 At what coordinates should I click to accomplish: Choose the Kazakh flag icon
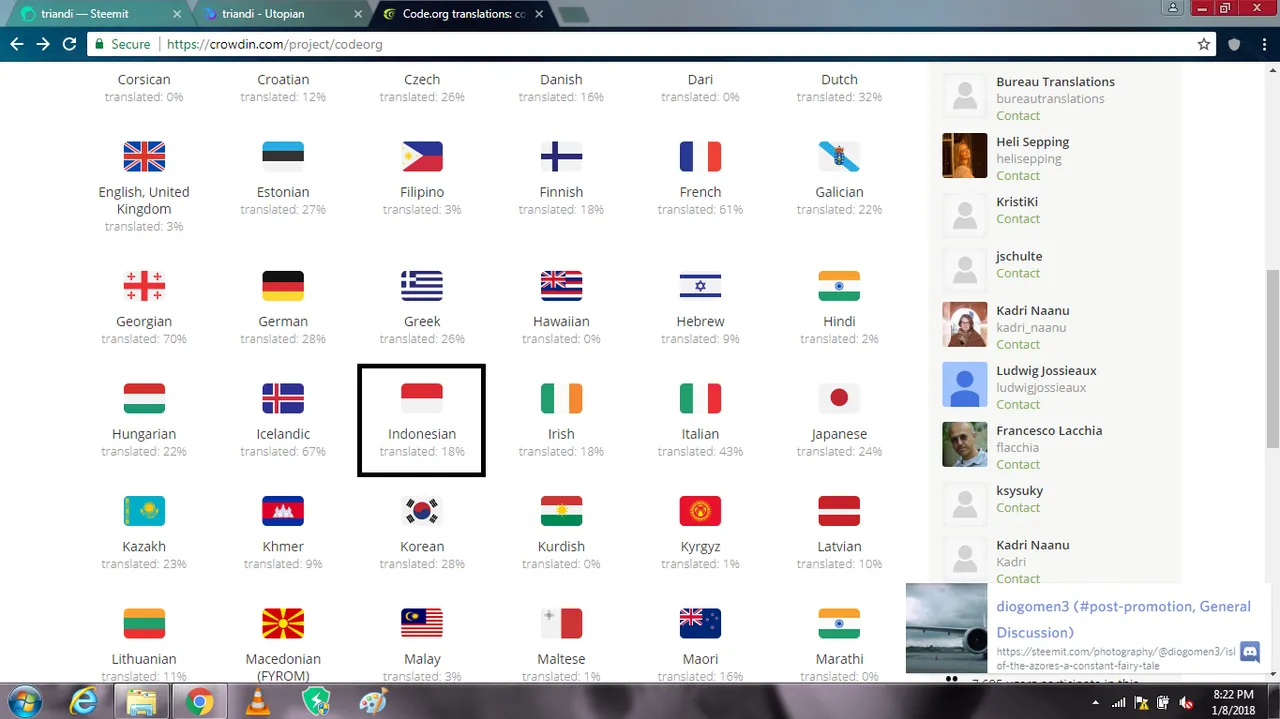[x=144, y=511]
